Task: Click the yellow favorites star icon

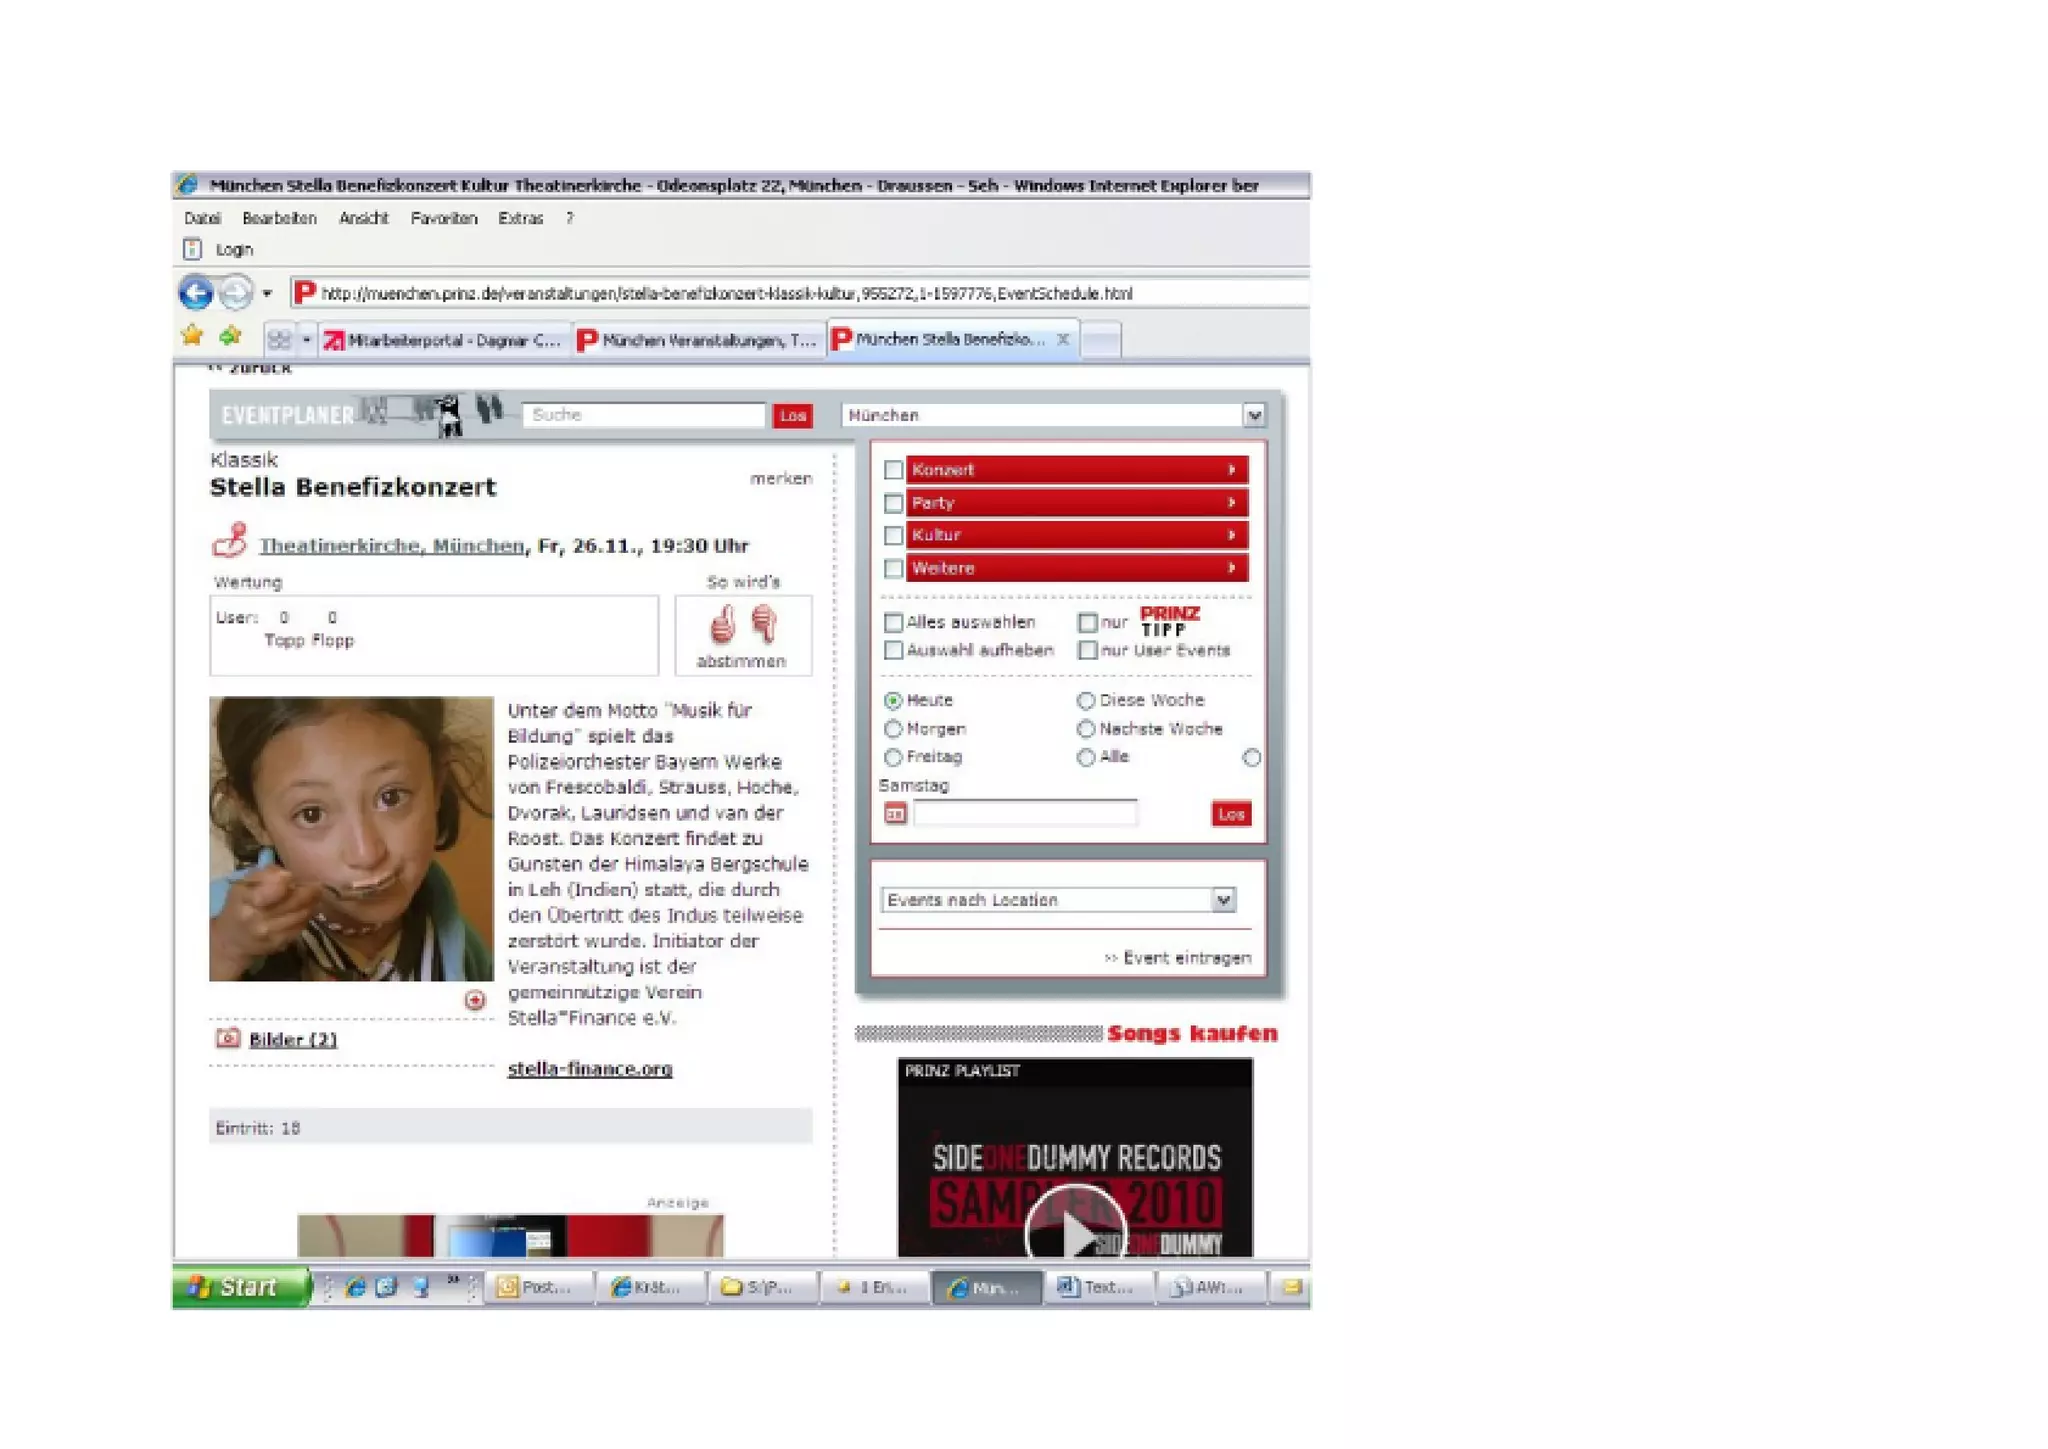Action: click(x=192, y=337)
